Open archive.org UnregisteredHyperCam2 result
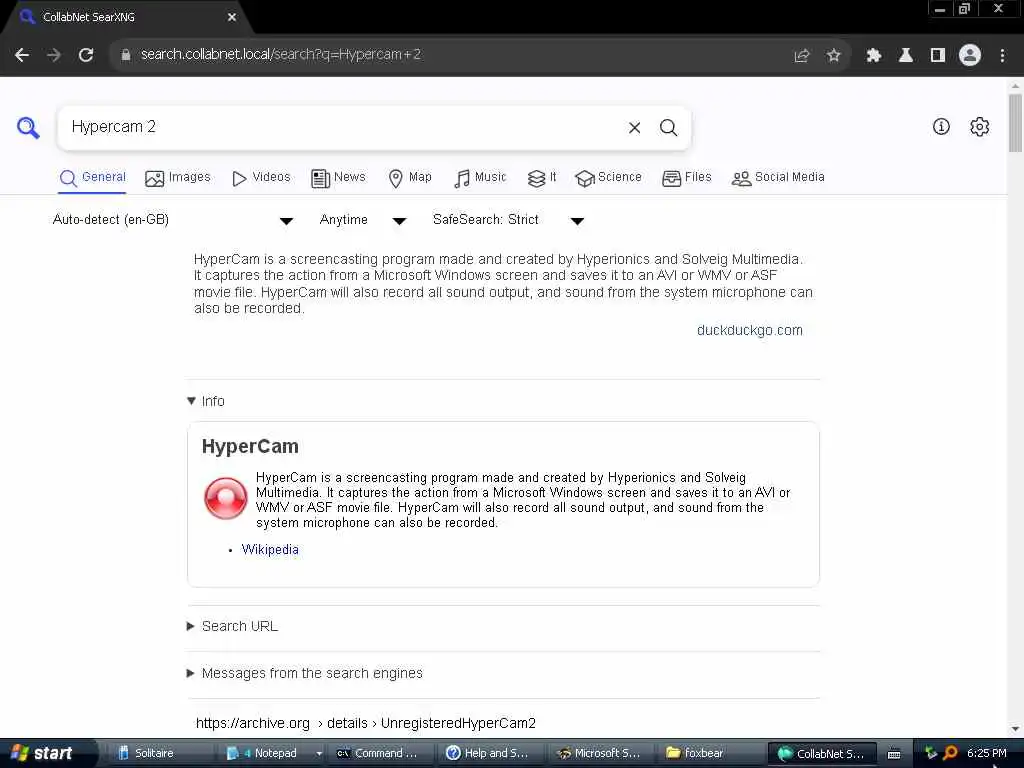The height and width of the screenshot is (768, 1024). pos(366,723)
